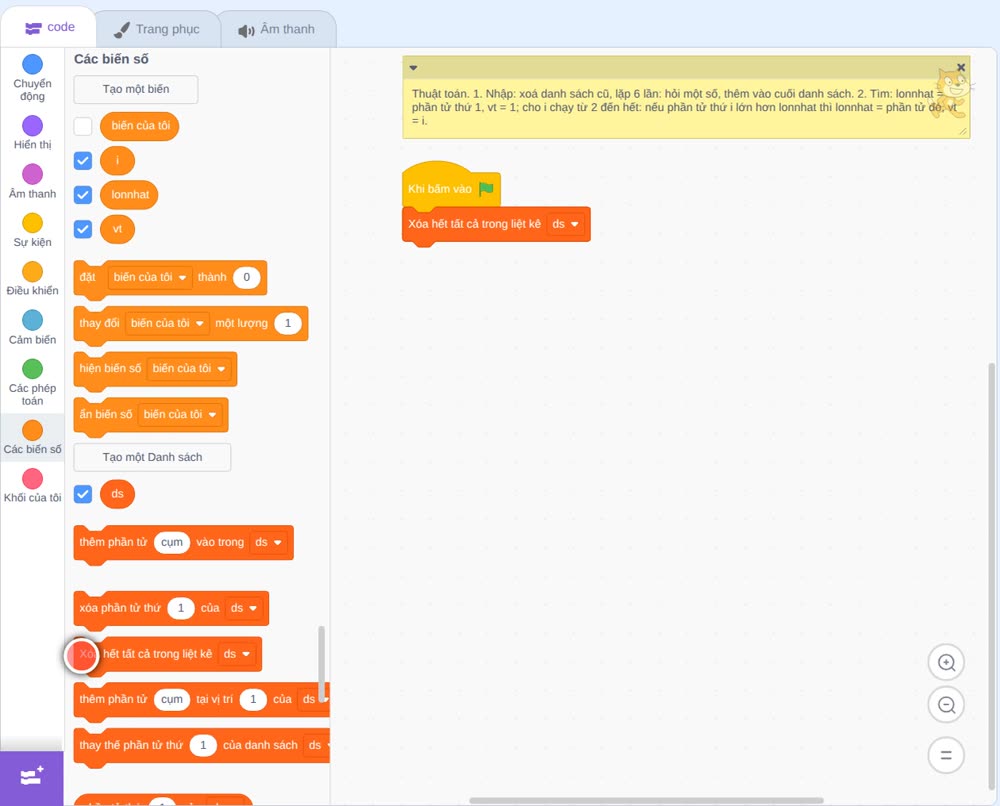Zoom in on the workspace
The width and height of the screenshot is (1000, 806).
coord(946,663)
